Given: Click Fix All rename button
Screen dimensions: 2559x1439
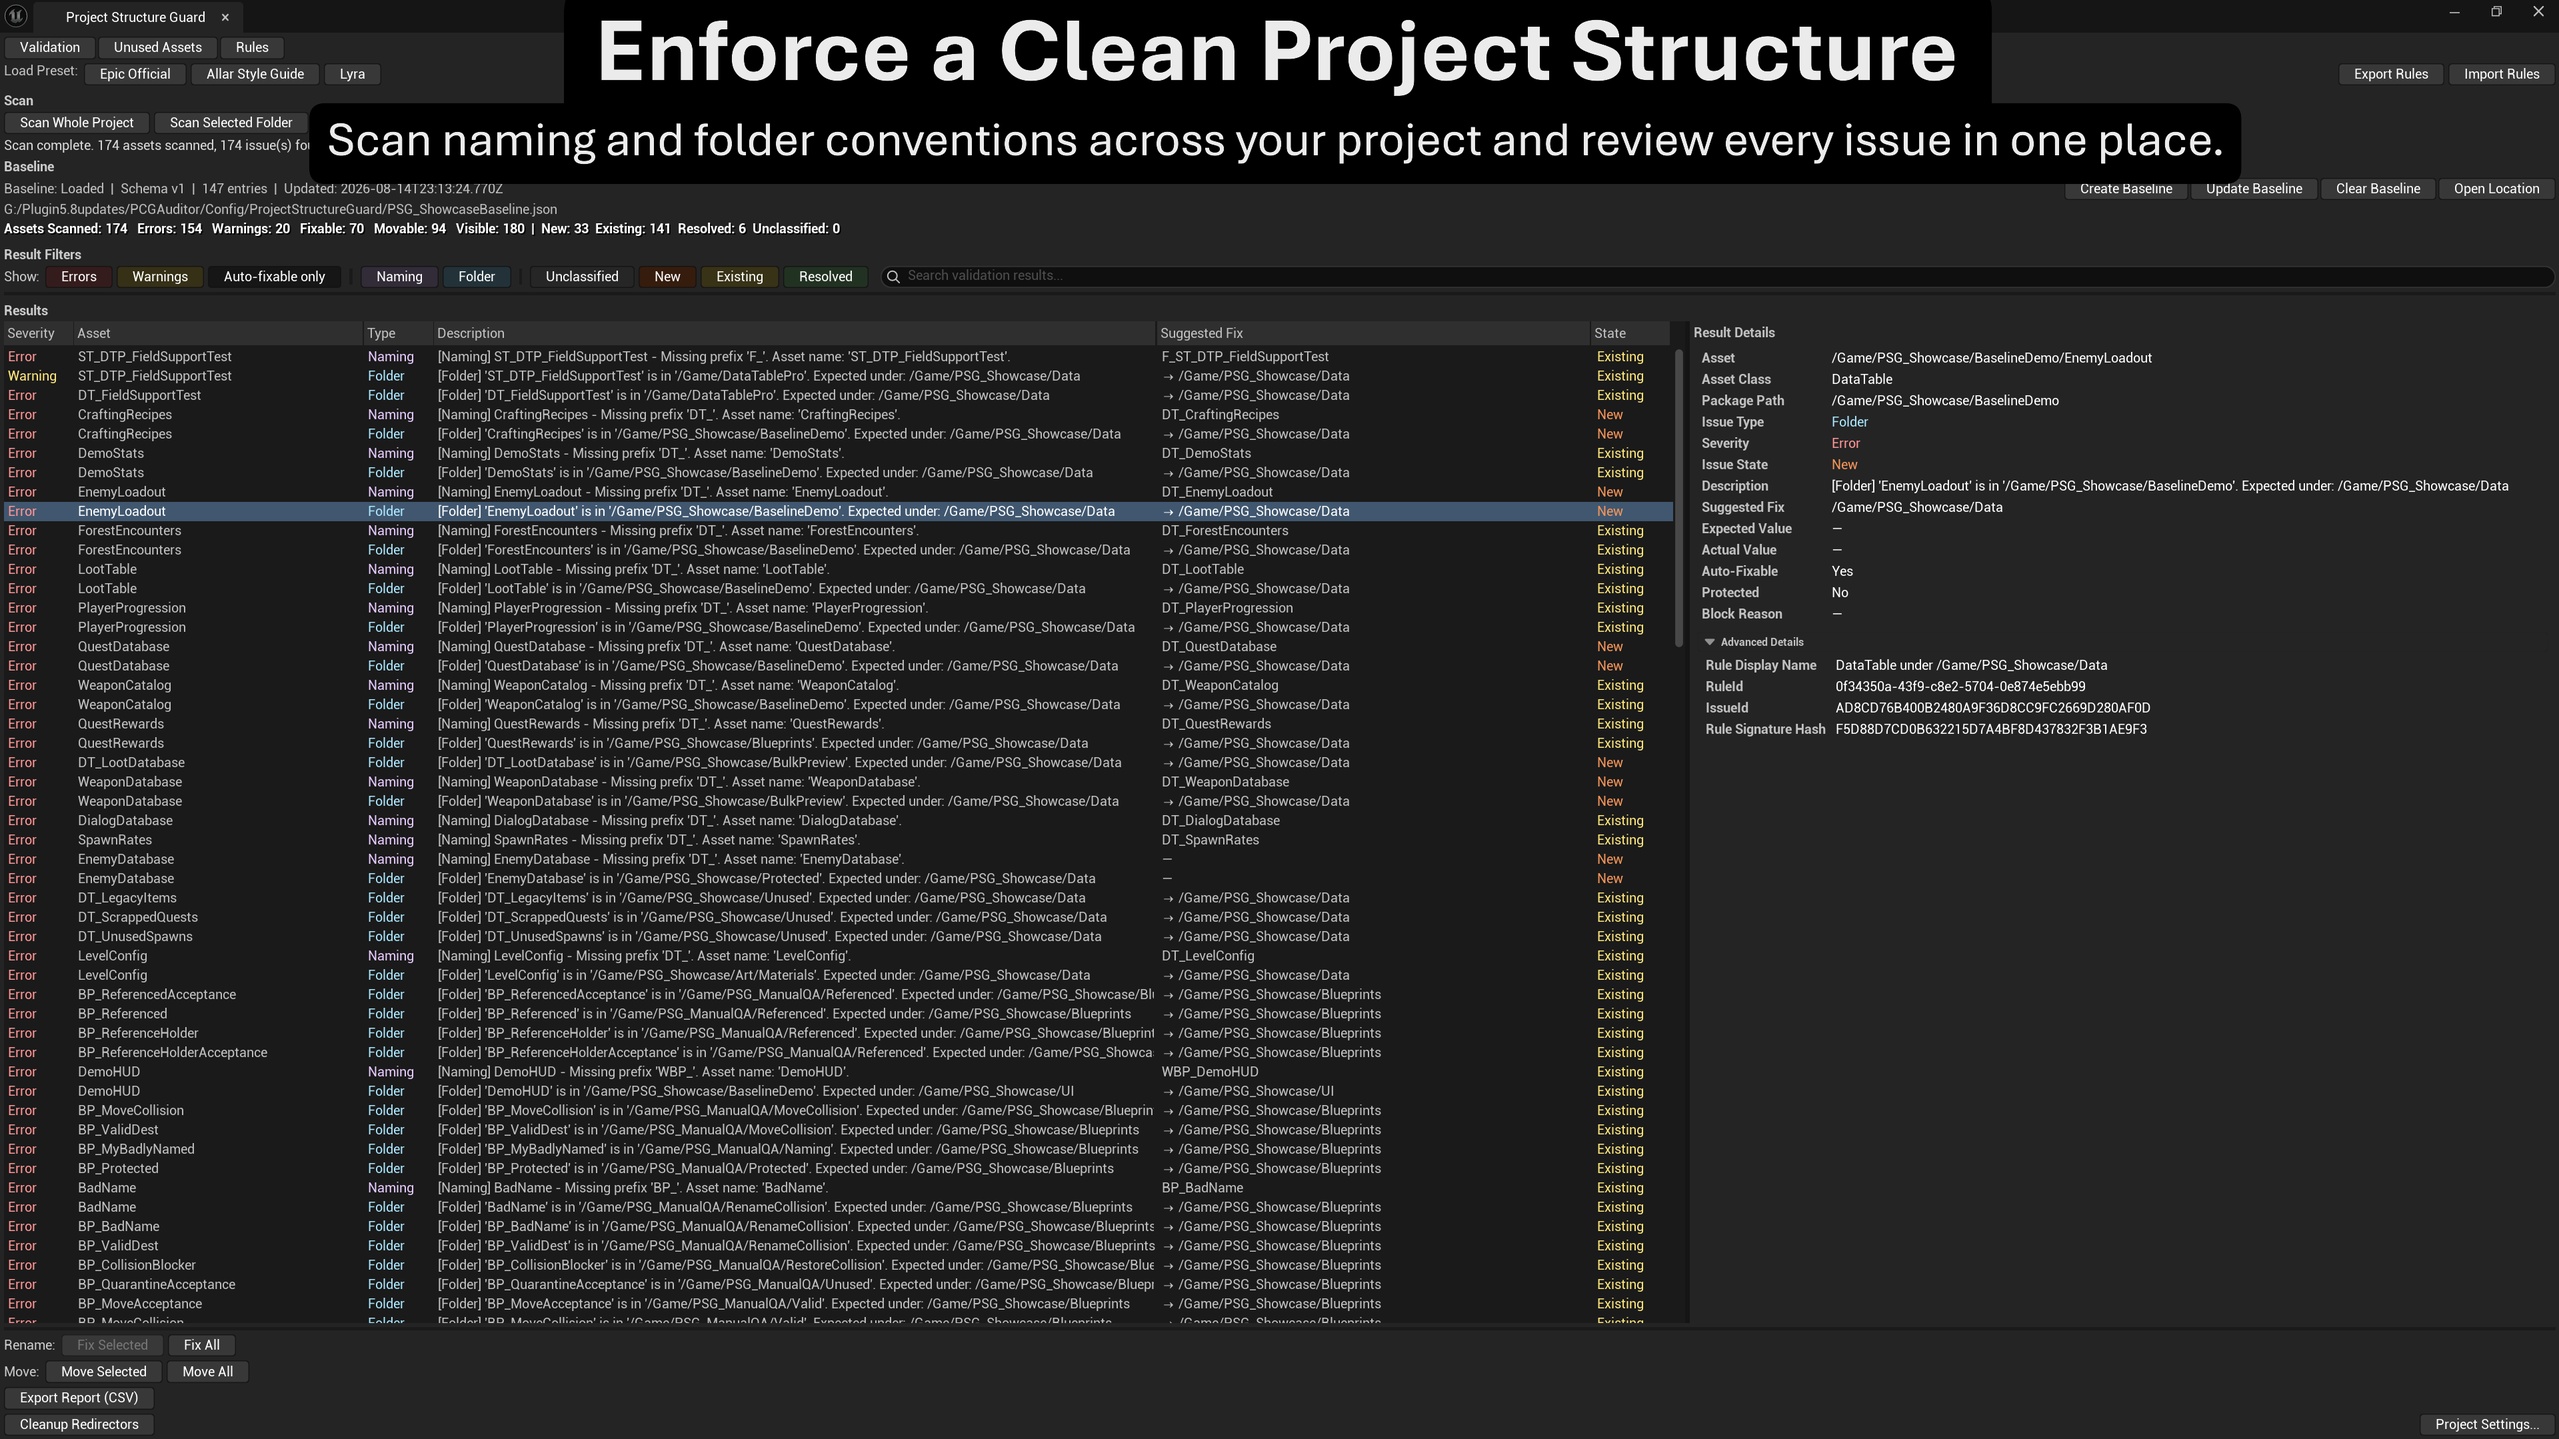Looking at the screenshot, I should 202,1345.
